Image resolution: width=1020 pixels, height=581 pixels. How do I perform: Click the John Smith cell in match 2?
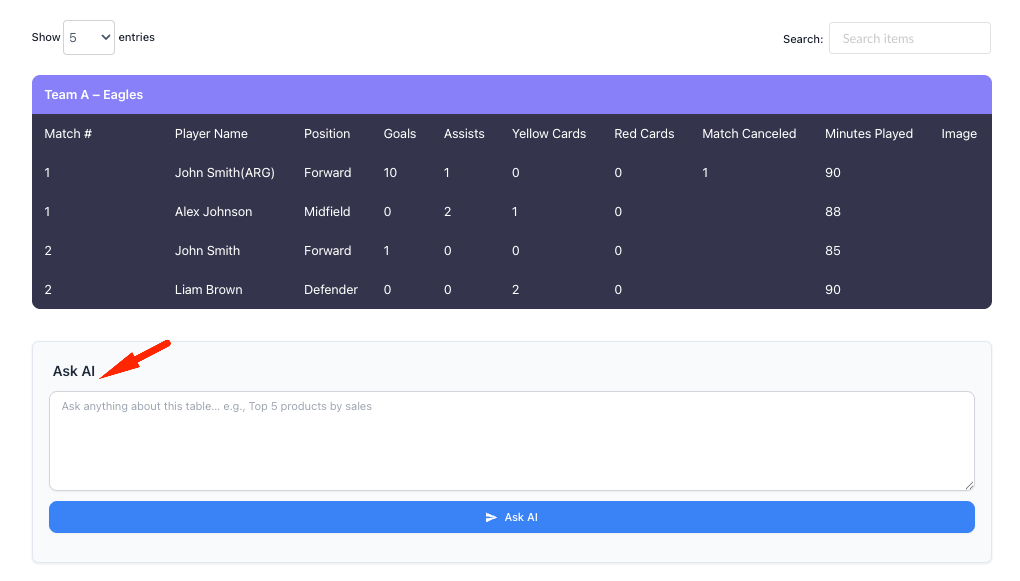coord(208,251)
